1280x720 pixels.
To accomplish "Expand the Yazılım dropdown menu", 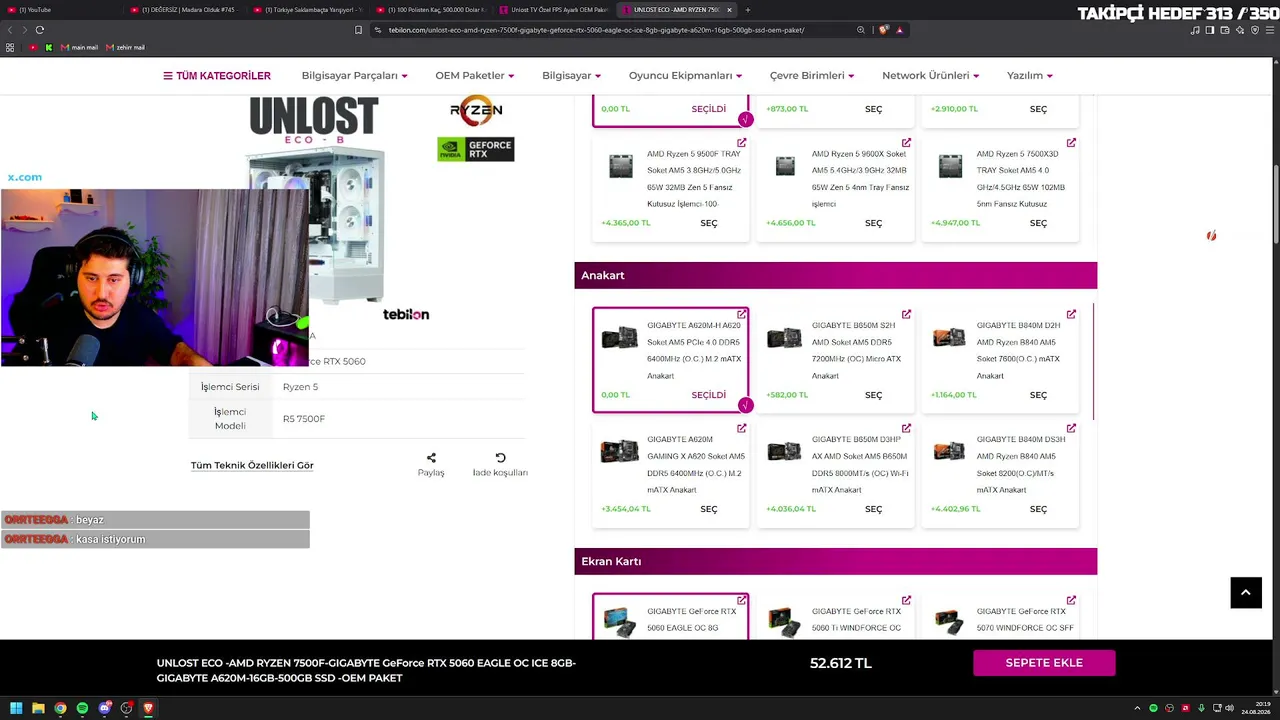I will (x=1030, y=76).
